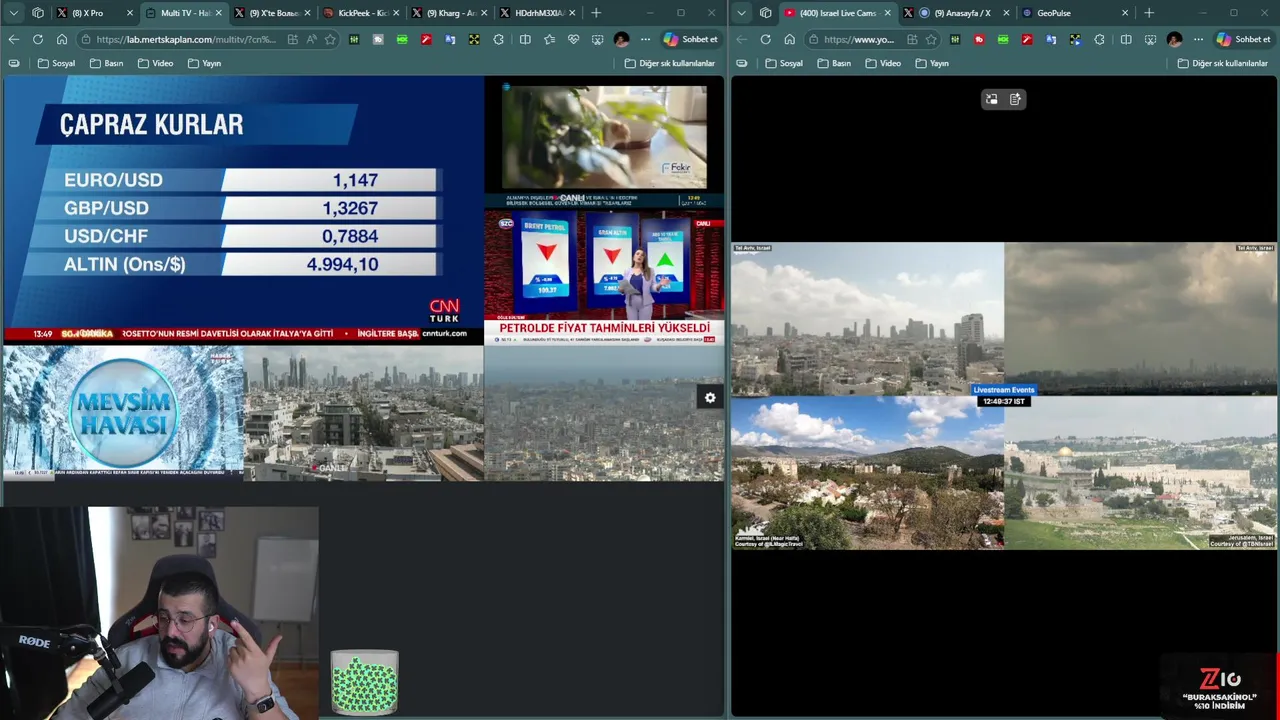Open the Yayın bookmarks folder in left browser
Screen dimensions: 1280x720
205,63
